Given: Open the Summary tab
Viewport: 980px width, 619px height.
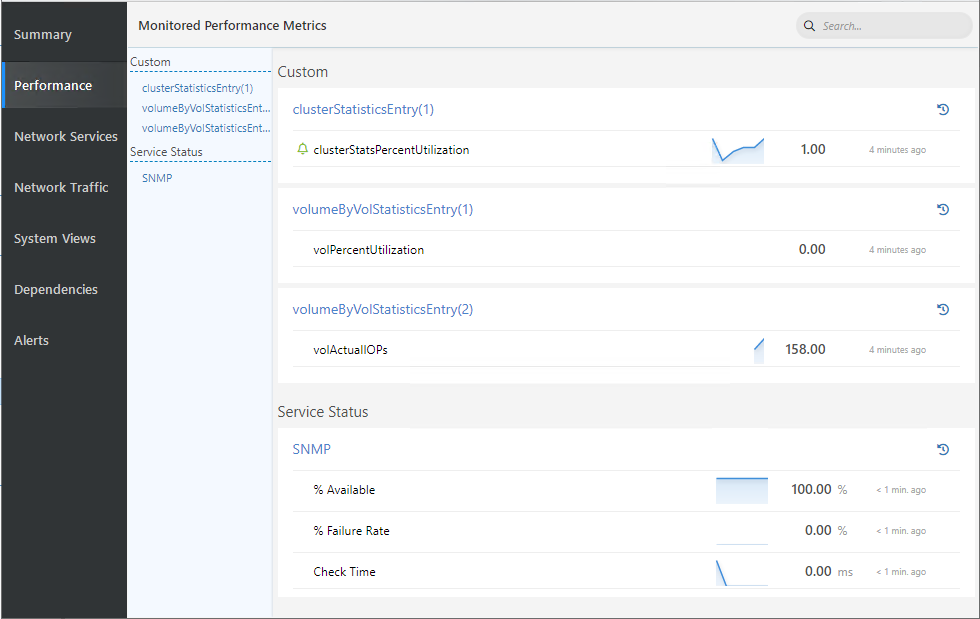Looking at the screenshot, I should point(64,34).
